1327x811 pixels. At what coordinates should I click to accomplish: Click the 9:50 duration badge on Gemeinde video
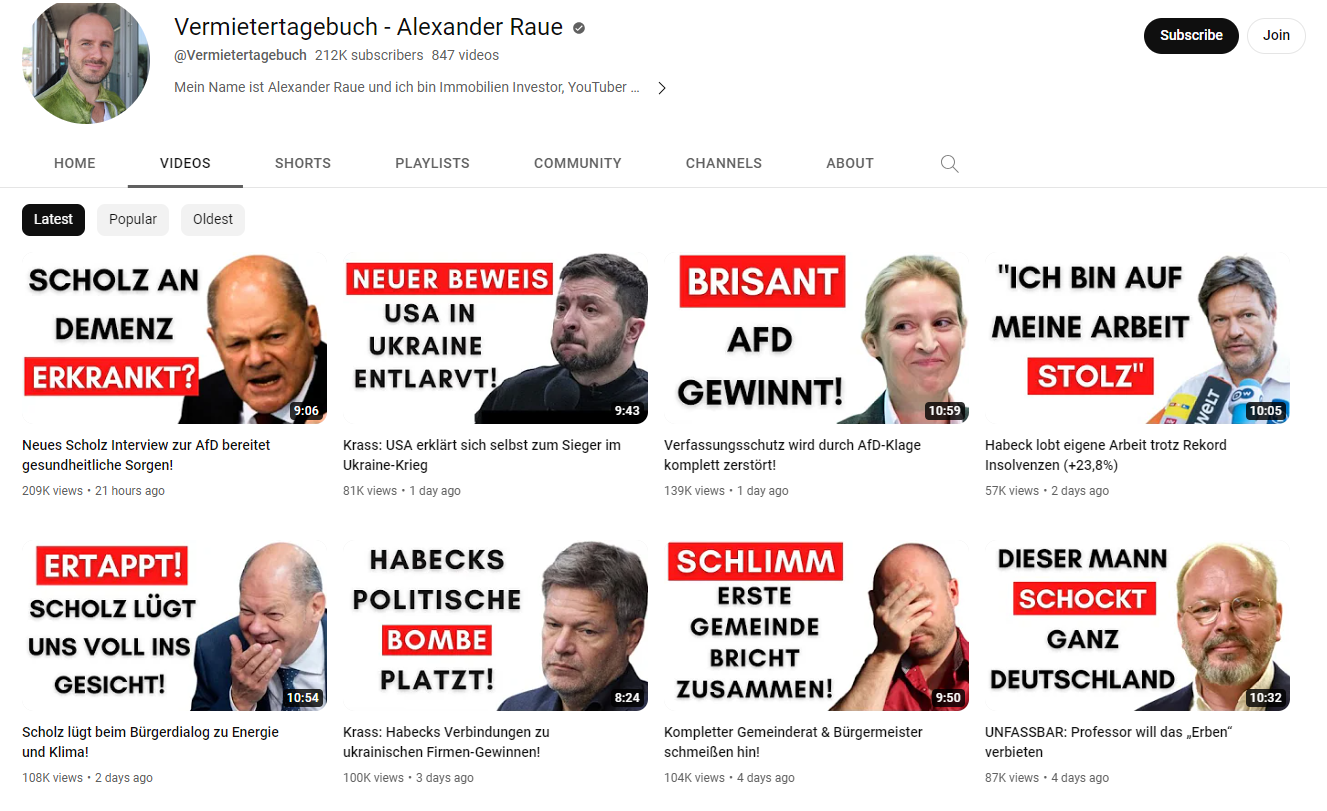click(947, 698)
